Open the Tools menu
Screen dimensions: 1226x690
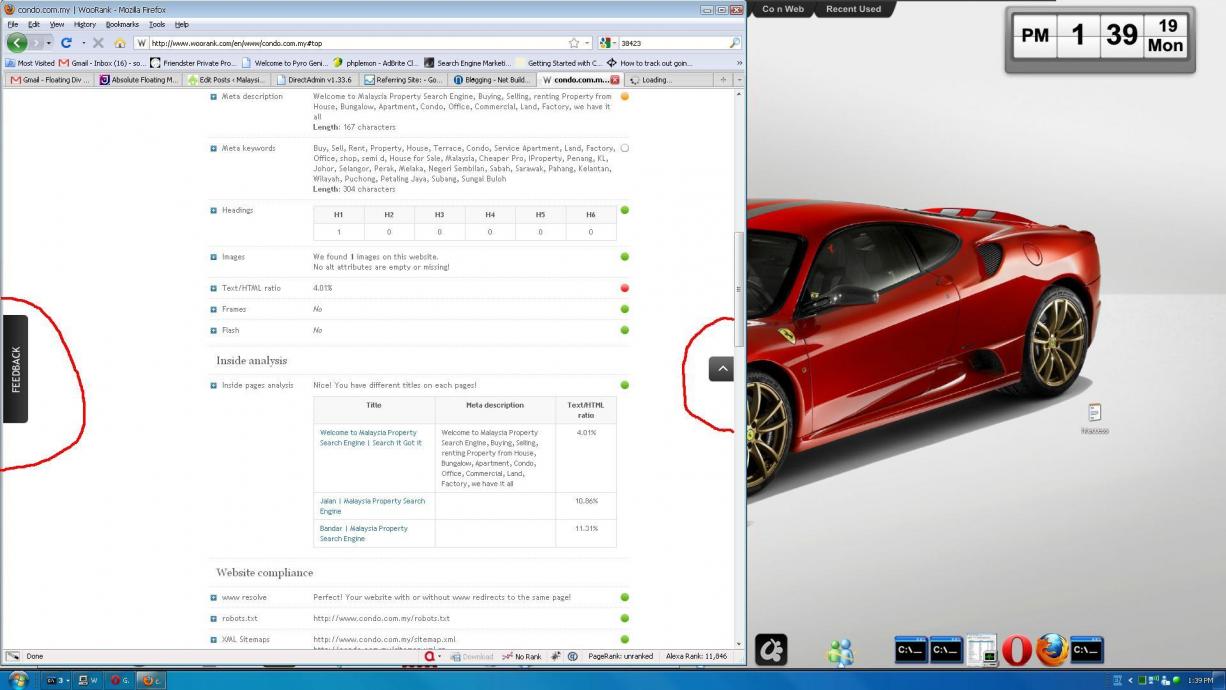(x=157, y=24)
